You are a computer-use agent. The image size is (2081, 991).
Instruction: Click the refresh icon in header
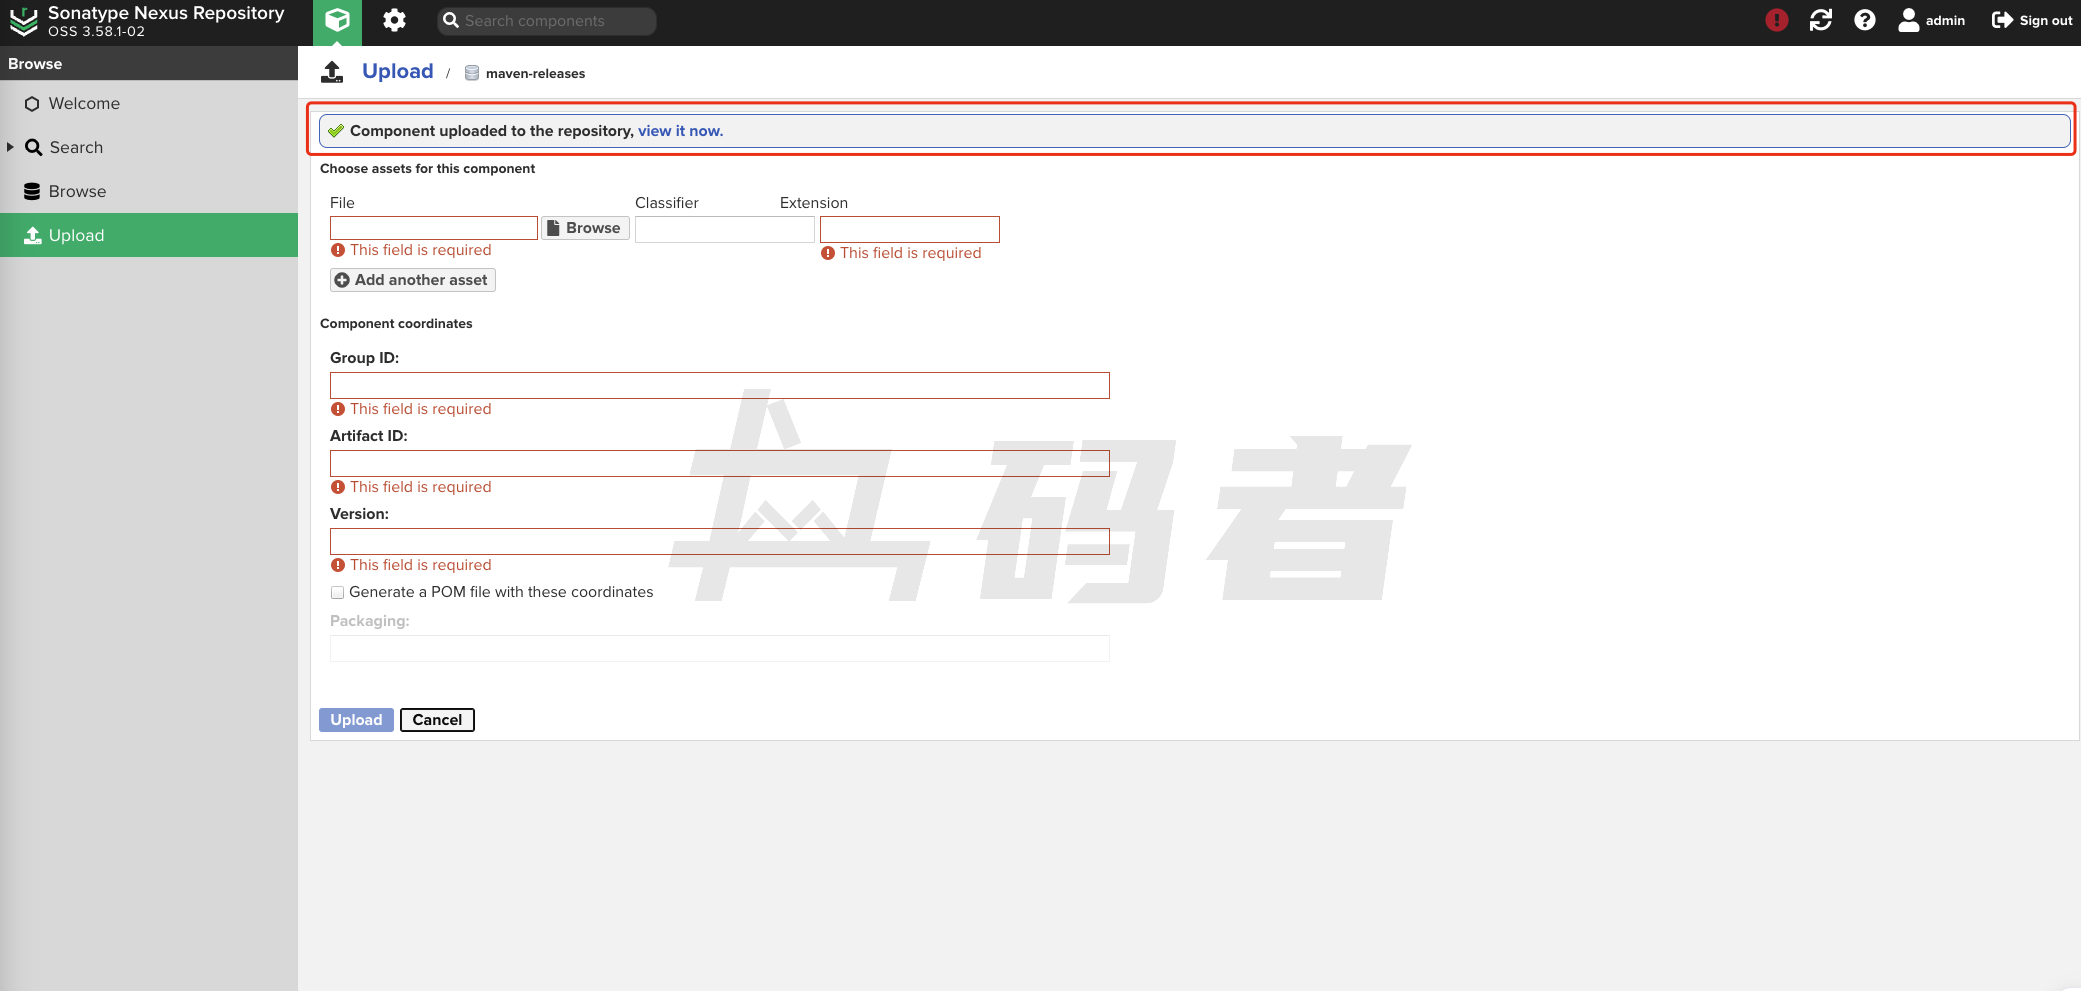[x=1820, y=21]
